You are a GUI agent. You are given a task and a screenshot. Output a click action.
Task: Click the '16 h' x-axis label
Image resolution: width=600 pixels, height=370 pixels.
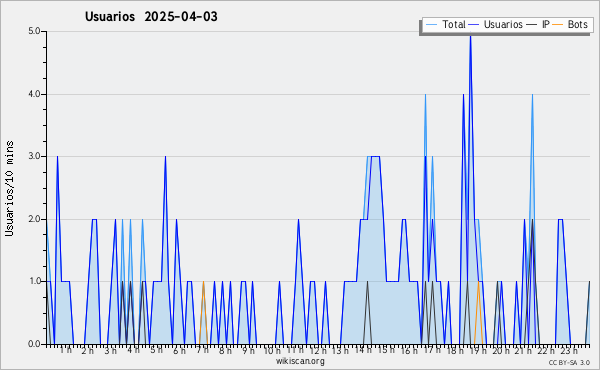point(409,350)
